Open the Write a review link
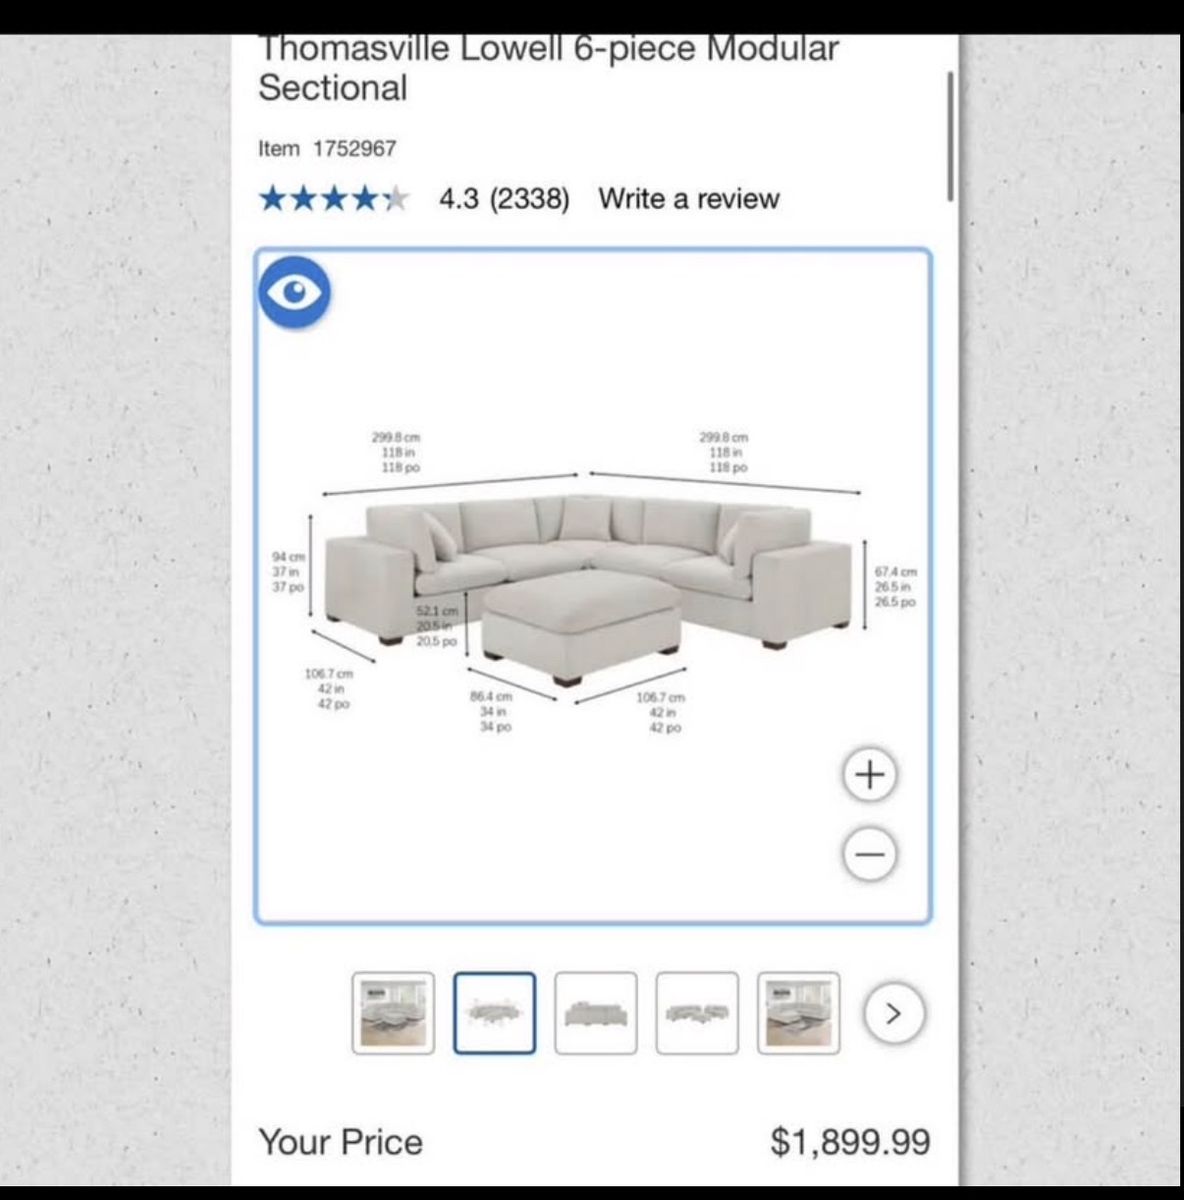This screenshot has height=1200, width=1184. coord(689,198)
